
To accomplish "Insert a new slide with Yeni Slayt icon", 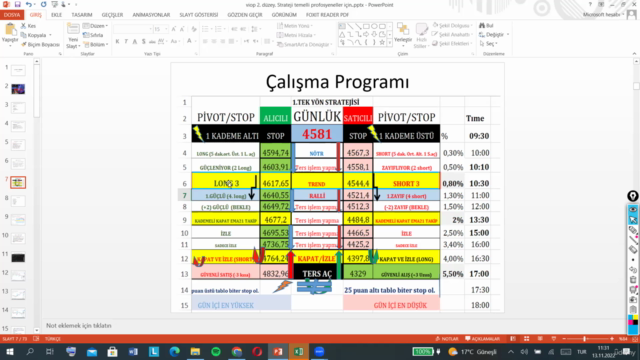I will point(73,29).
